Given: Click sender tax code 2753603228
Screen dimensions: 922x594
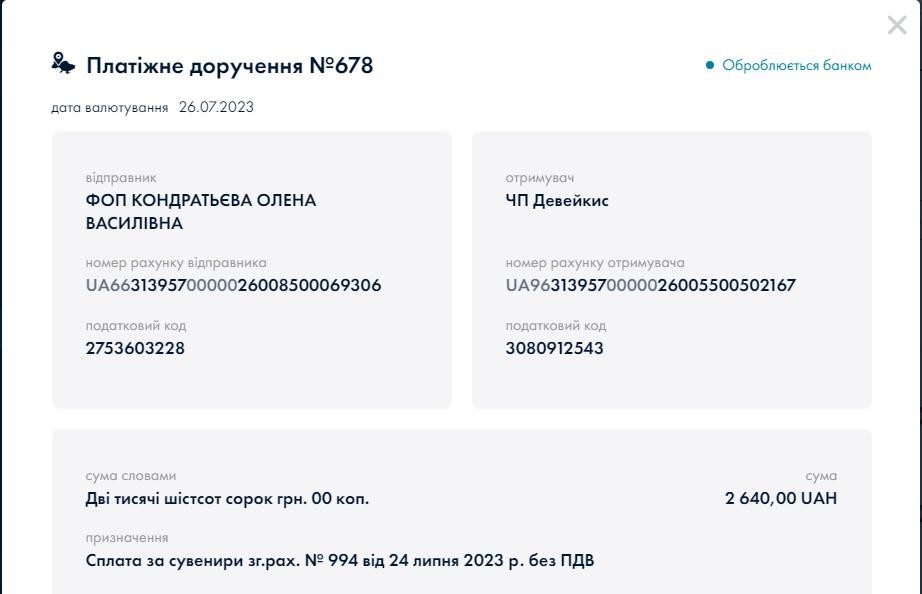Looking at the screenshot, I should pos(135,349).
